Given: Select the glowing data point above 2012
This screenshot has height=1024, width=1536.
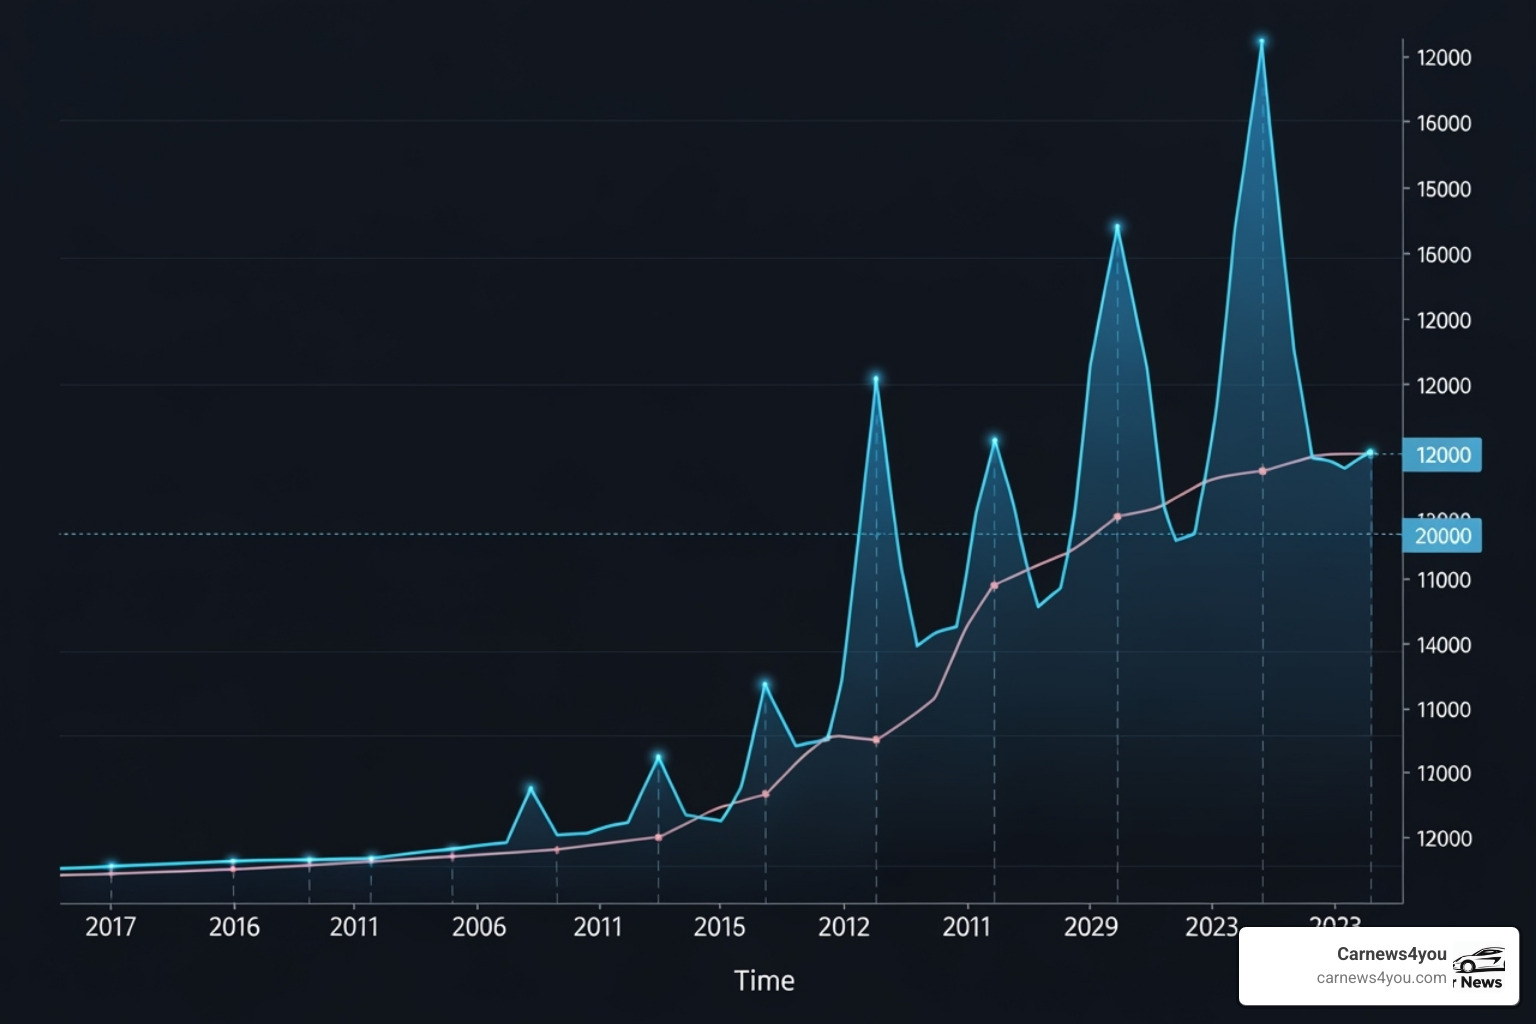Looking at the screenshot, I should click(875, 378).
